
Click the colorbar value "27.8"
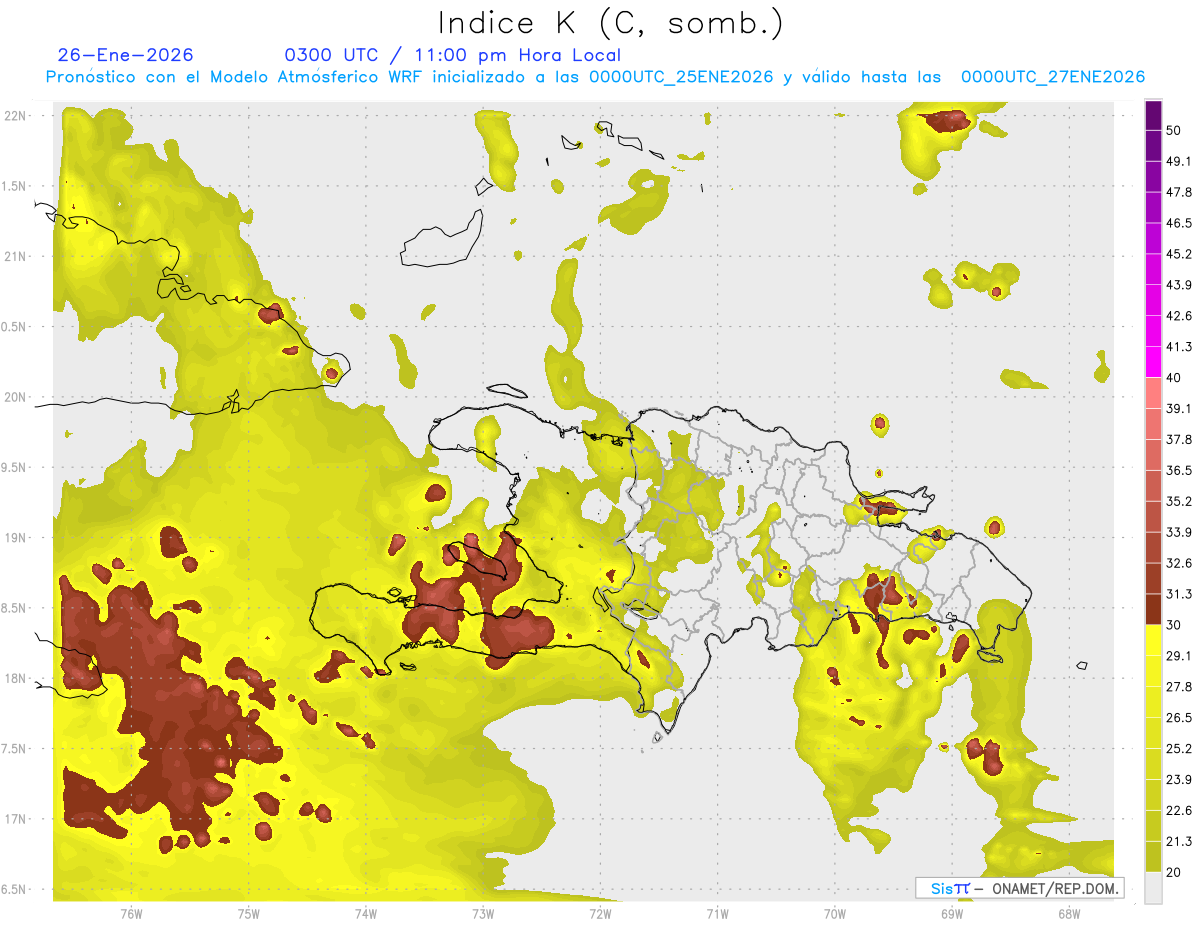click(1179, 687)
